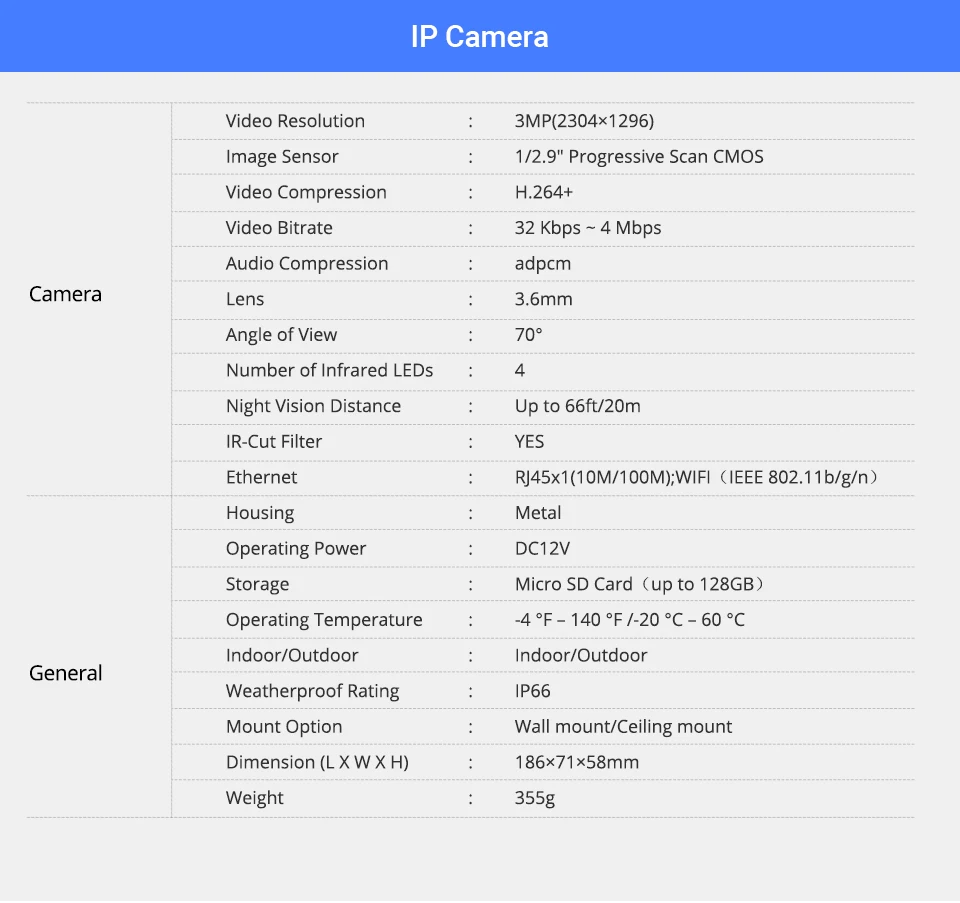The image size is (960, 903).
Task: Select the Camera section label
Action: point(65,294)
